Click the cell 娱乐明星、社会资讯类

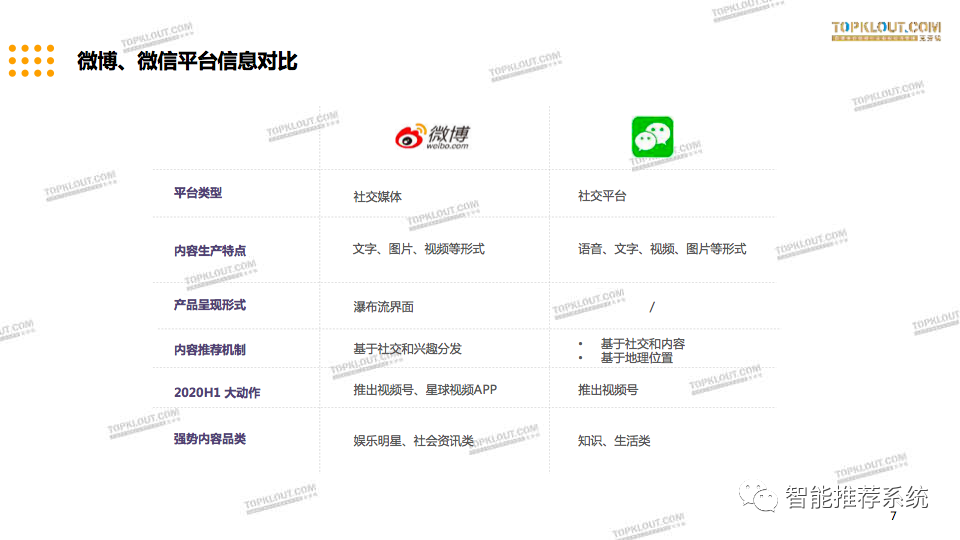[413, 441]
